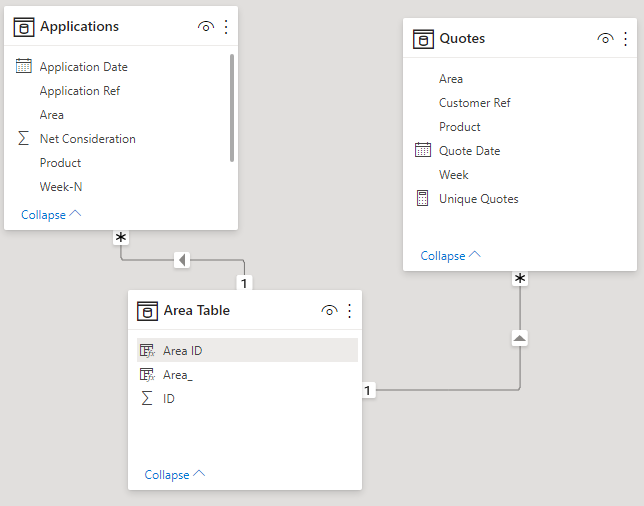The height and width of the screenshot is (506, 644).
Task: Select the Application Date field
Action: coord(84,67)
